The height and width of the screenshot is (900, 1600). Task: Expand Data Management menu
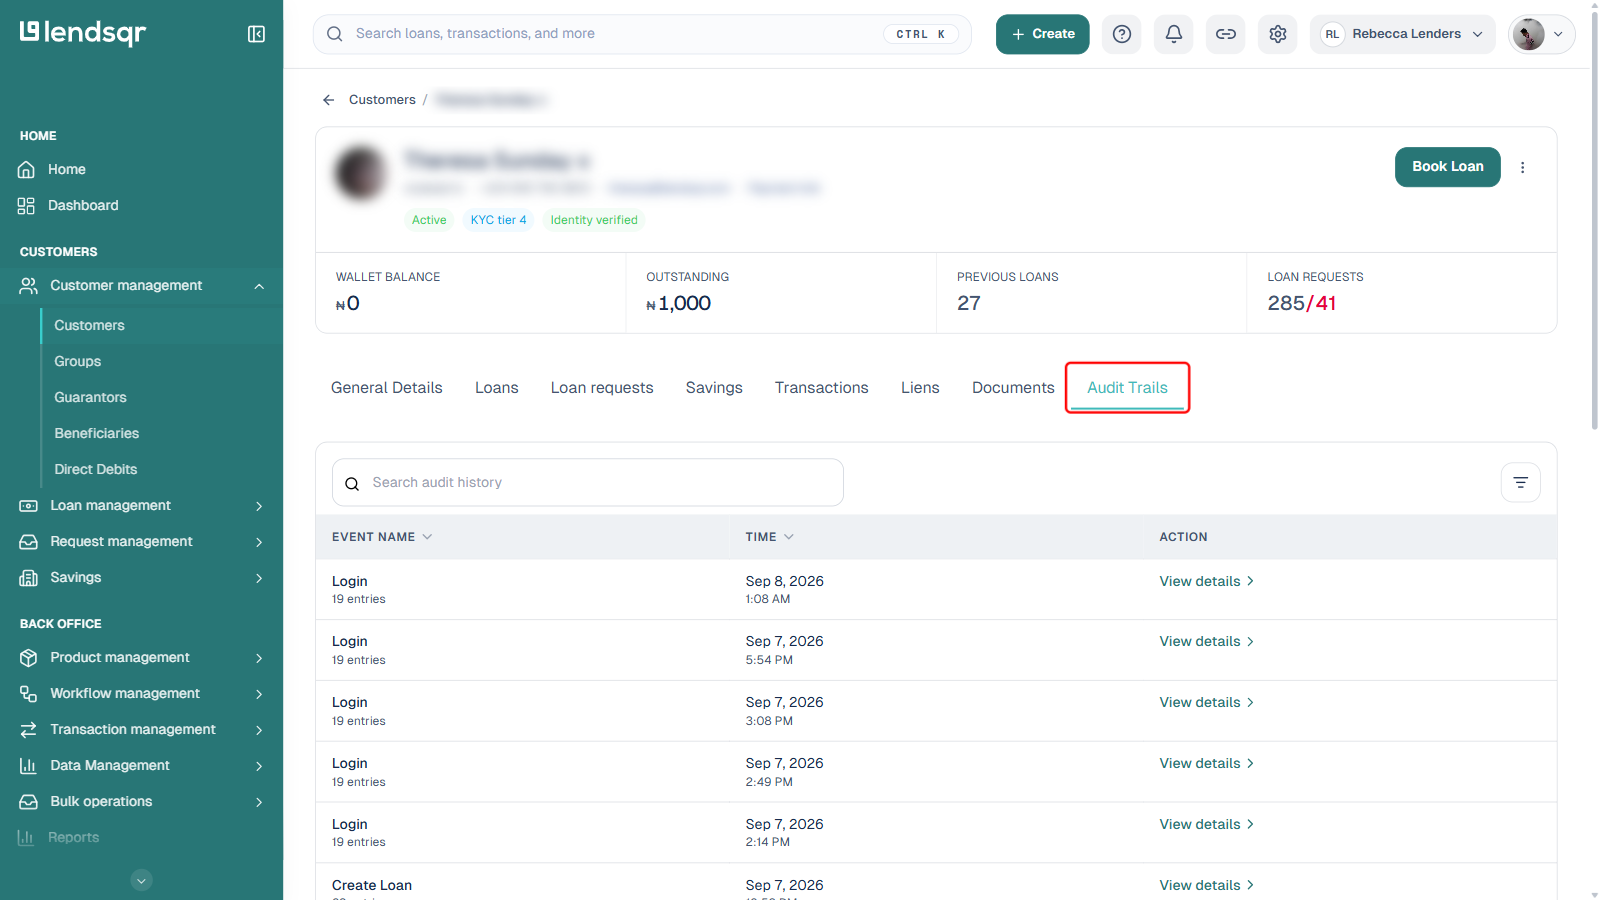(x=141, y=766)
